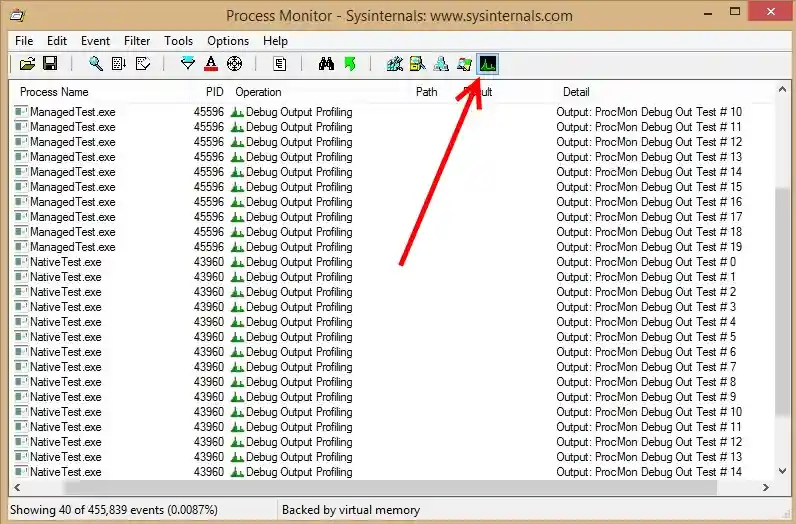This screenshot has height=524, width=796.
Task: Open the Filter menu
Action: (x=137, y=41)
